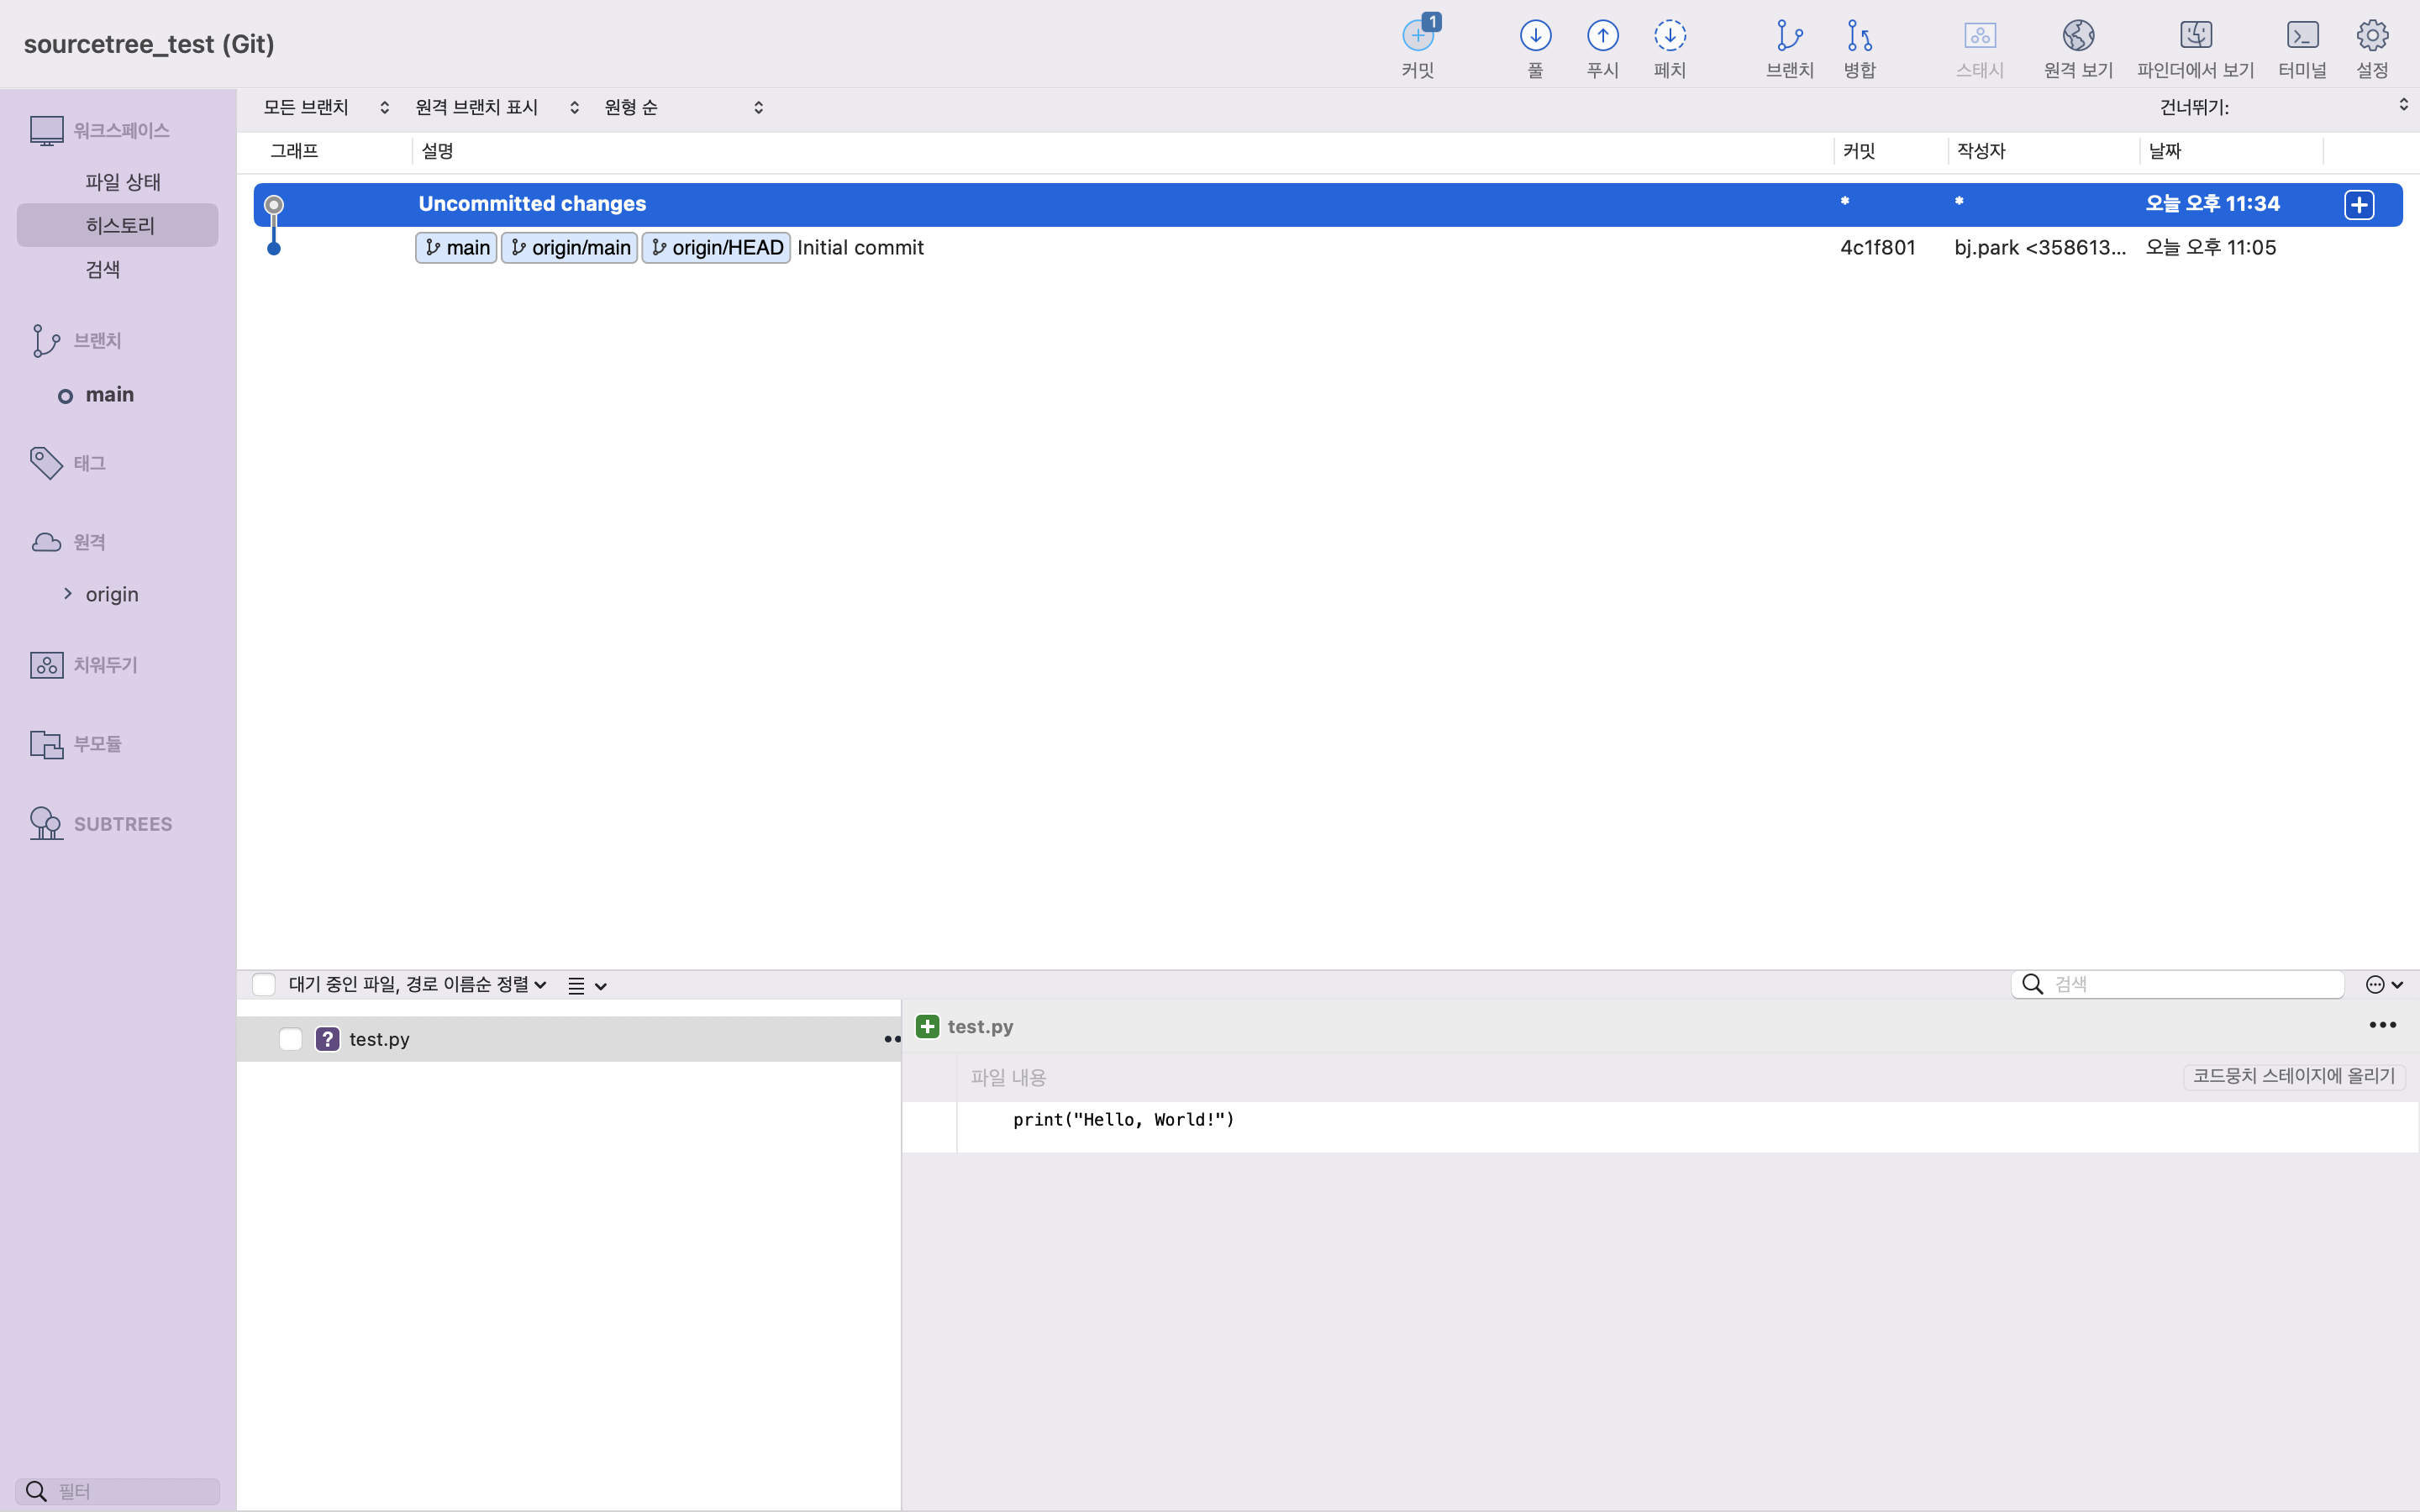Click the Fetch toolbar icon
The height and width of the screenshot is (1512, 2420).
[x=1669, y=37]
